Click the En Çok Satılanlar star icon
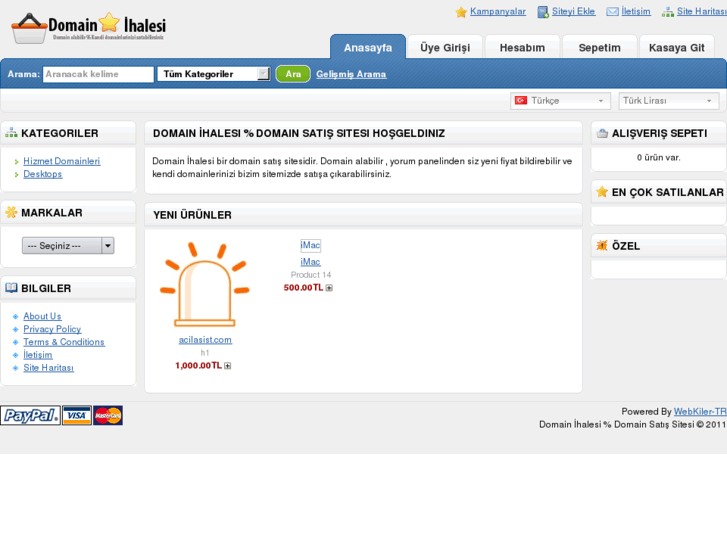Viewport: 727px width, 545px height. point(602,192)
